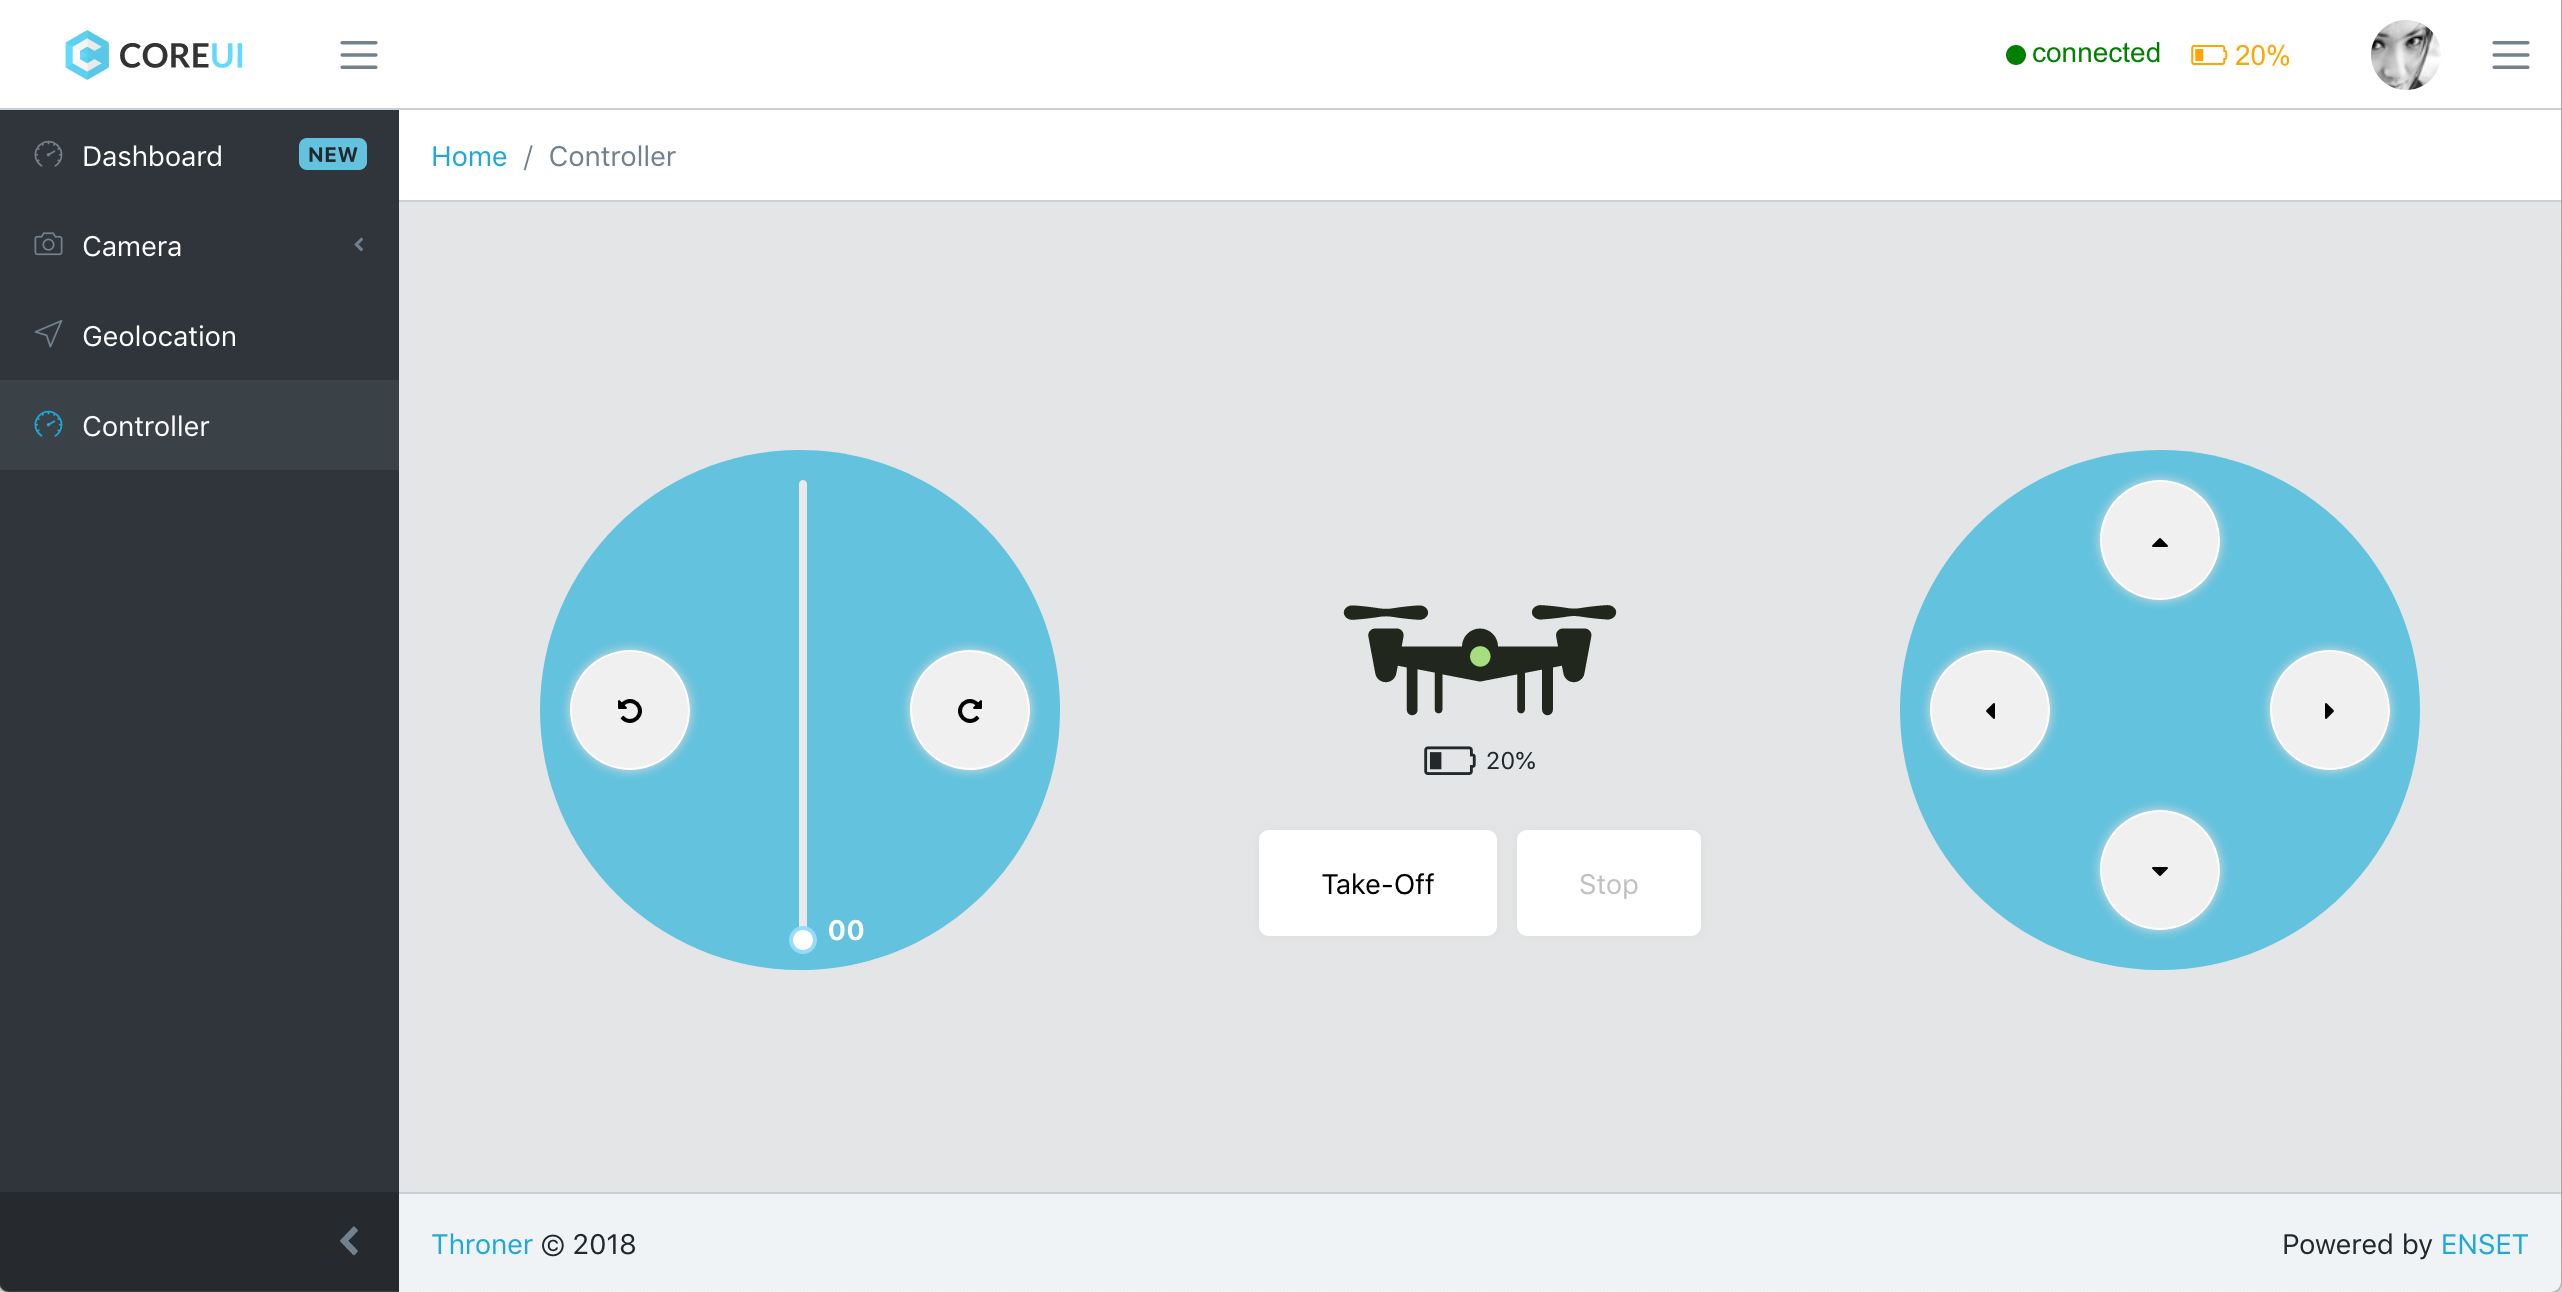The image size is (2562, 1292).
Task: Toggle the aside panel via right hamburger
Action: pyautogui.click(x=2510, y=55)
